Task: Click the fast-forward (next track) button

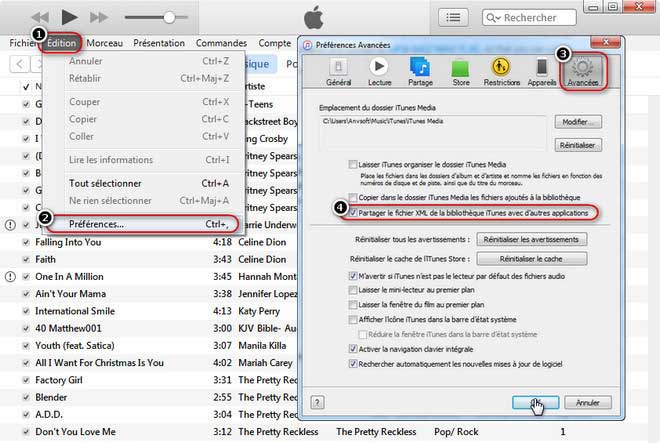Action: point(99,17)
